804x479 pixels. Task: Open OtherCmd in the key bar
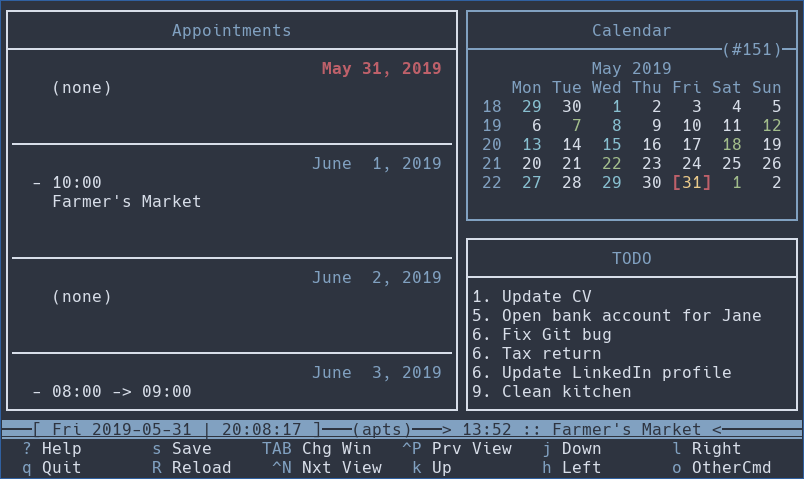[721, 468]
